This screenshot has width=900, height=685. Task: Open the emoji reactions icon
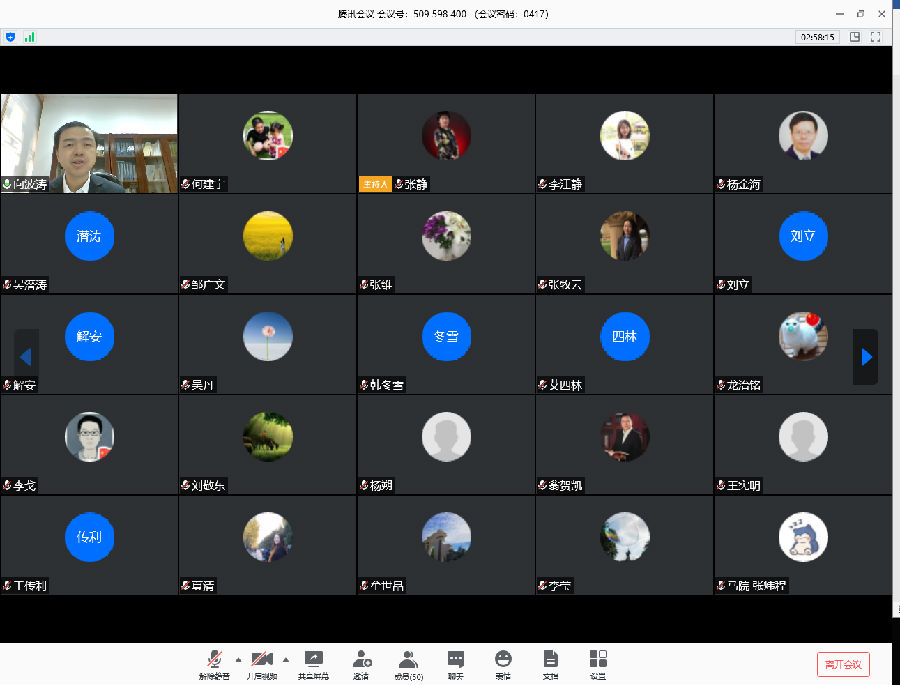pyautogui.click(x=503, y=662)
